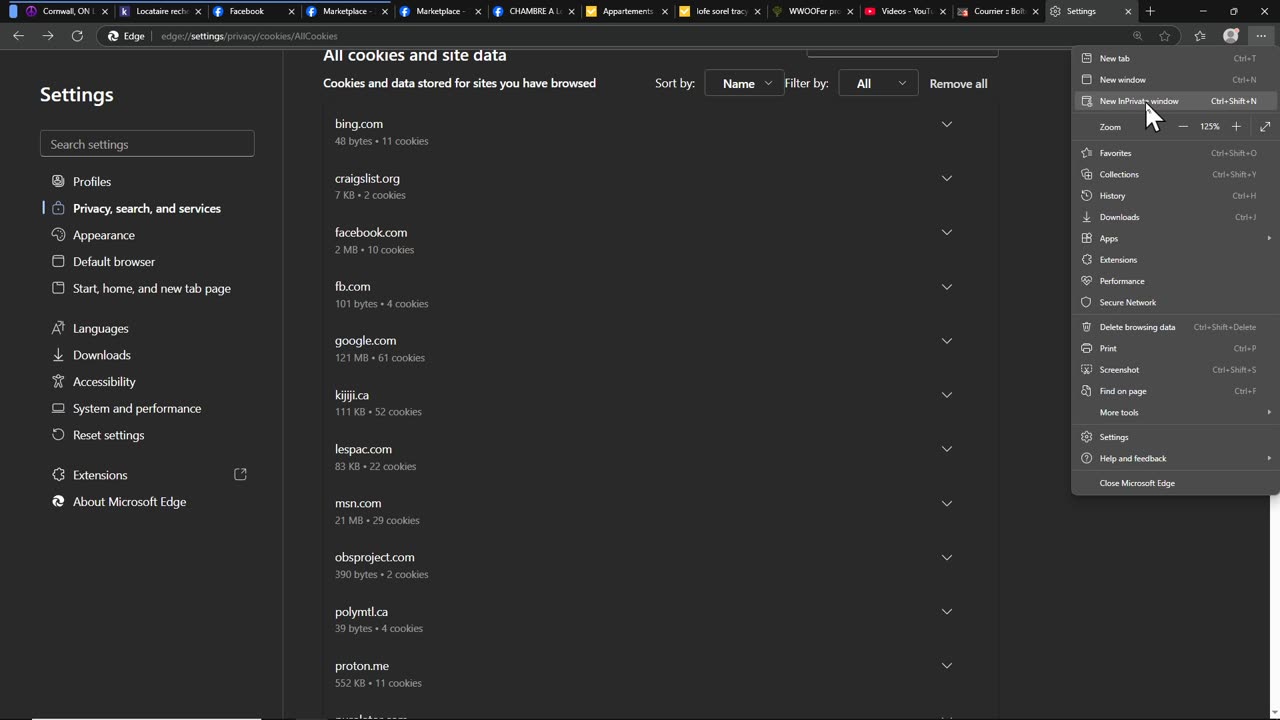
Task: Open Help and feedback submenu
Action: pyautogui.click(x=1175, y=458)
